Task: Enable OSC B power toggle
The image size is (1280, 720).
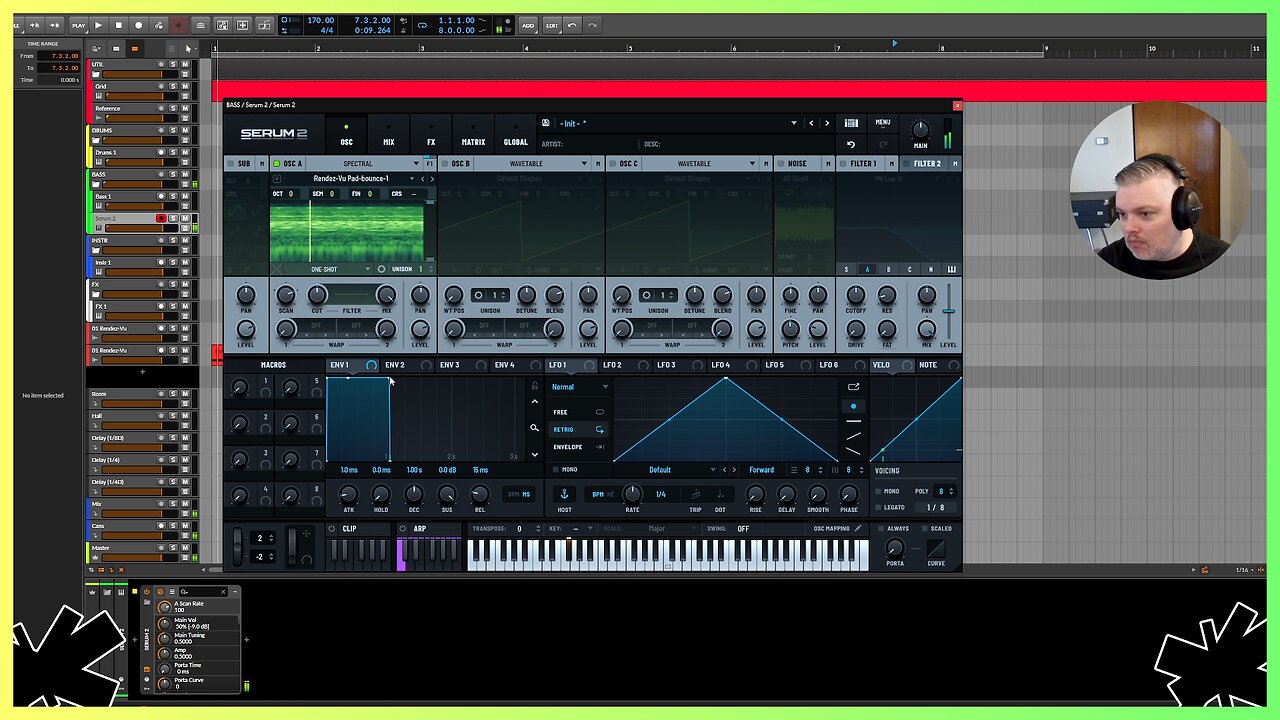Action: (x=444, y=163)
